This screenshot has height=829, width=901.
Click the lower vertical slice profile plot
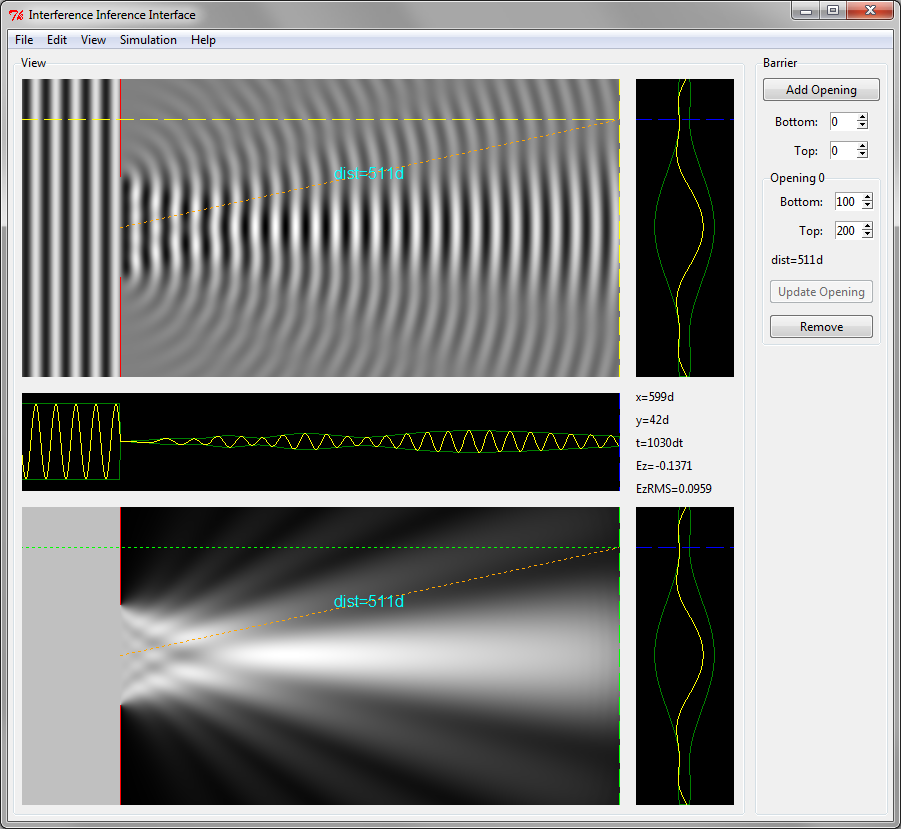click(x=685, y=656)
